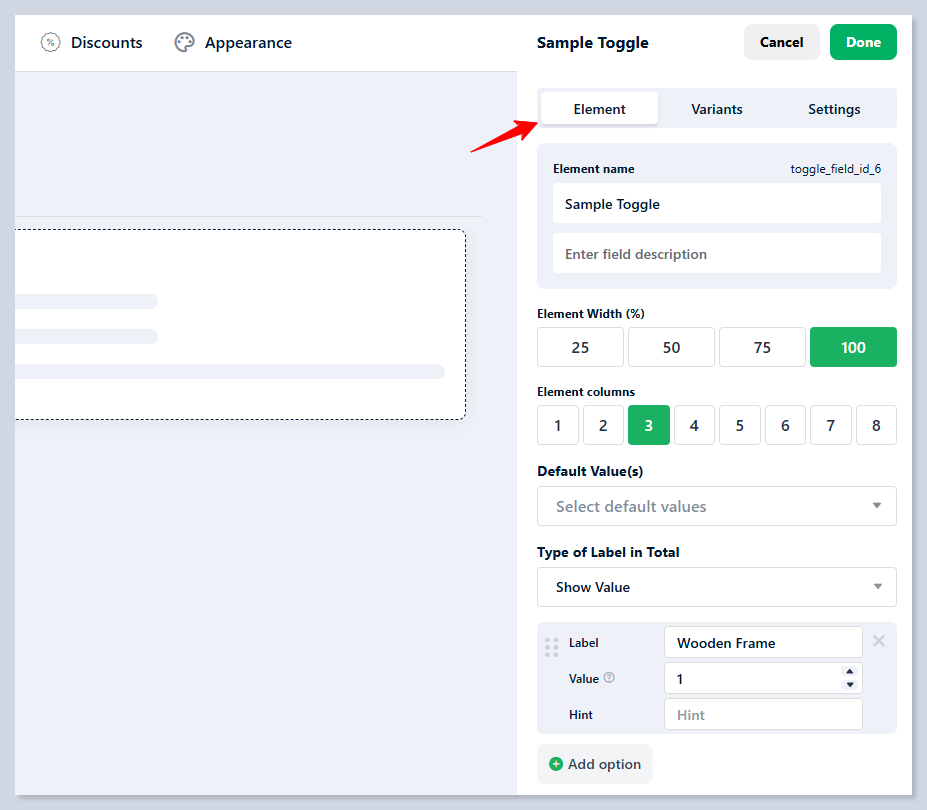Set Element Width to 75
Viewport: 927px width, 810px height.
(762, 347)
